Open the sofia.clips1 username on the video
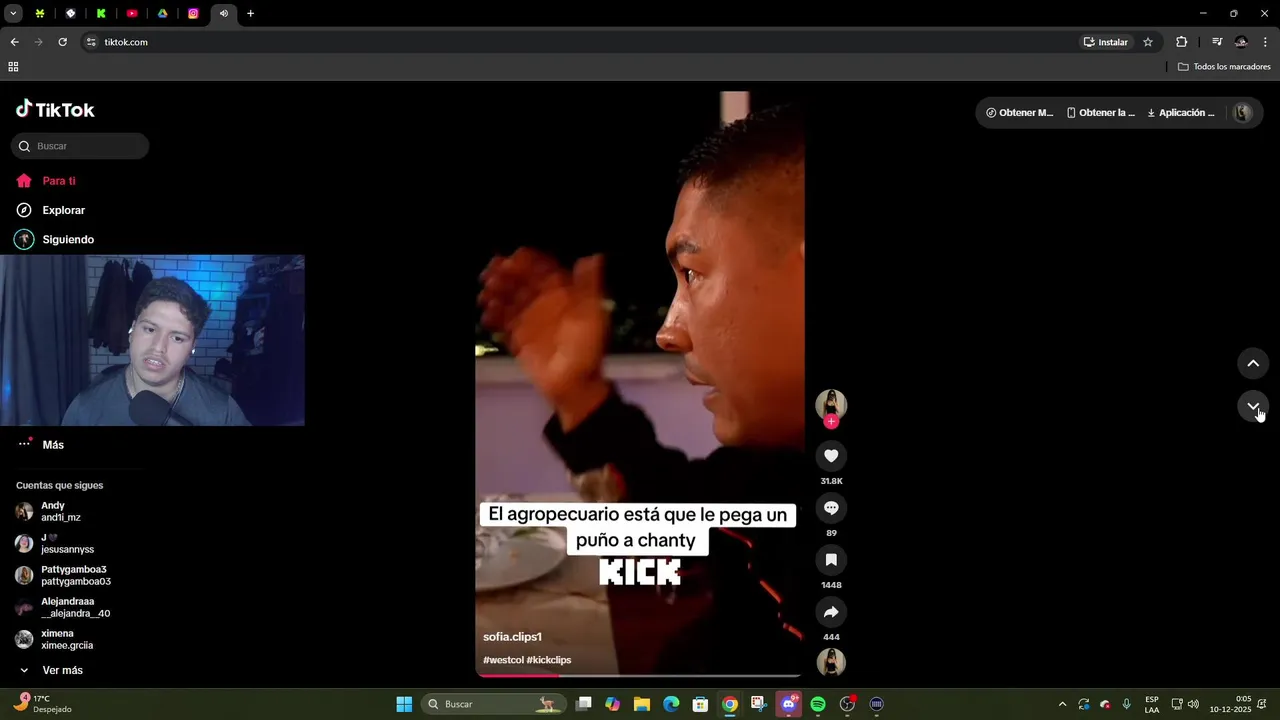The width and height of the screenshot is (1280, 720). point(512,637)
